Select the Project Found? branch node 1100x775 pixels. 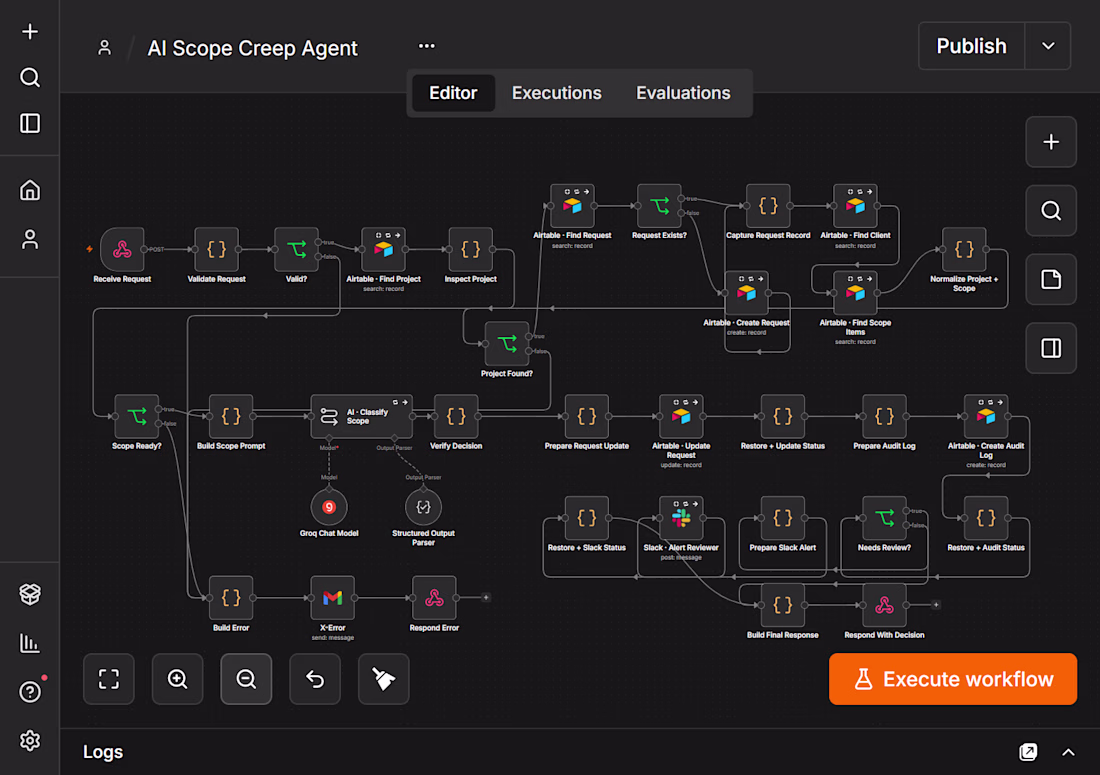coord(507,344)
